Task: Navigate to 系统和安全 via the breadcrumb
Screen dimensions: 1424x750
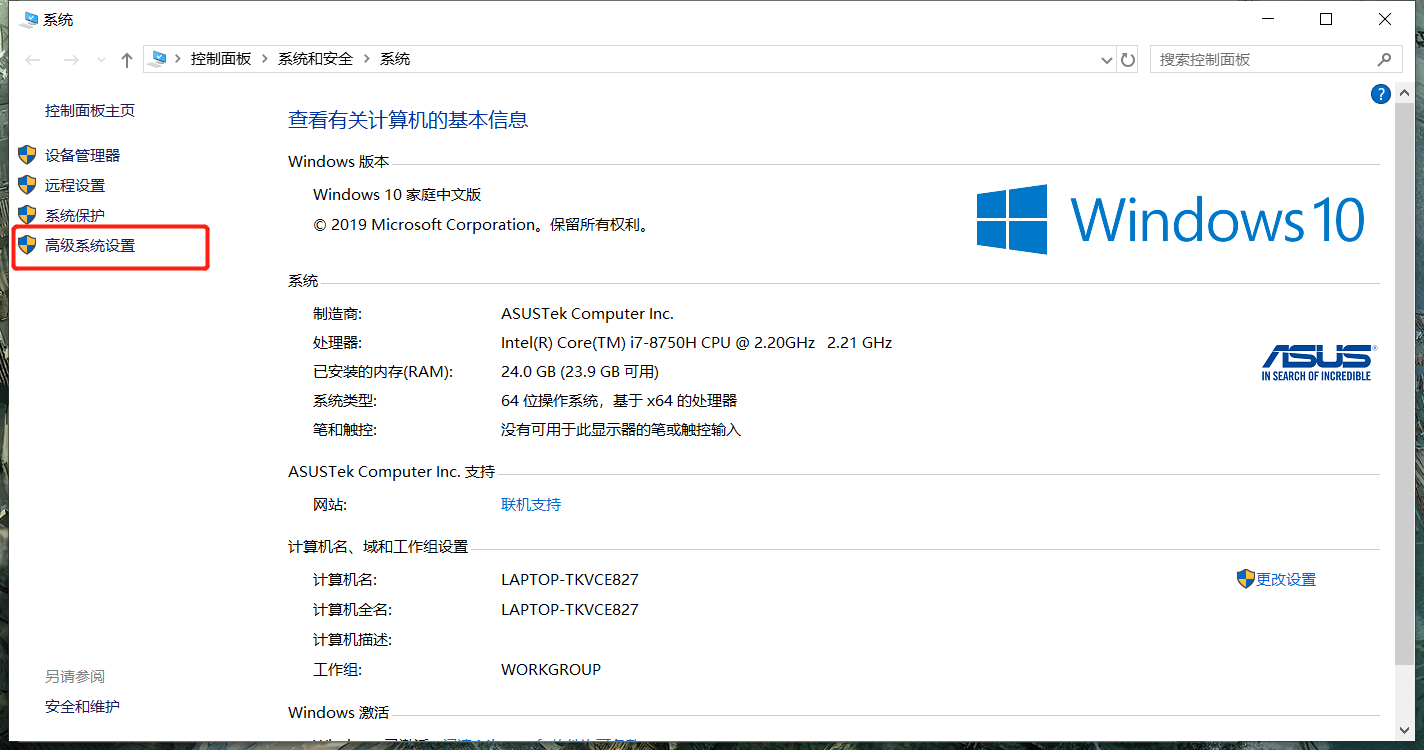Action: click(x=315, y=58)
